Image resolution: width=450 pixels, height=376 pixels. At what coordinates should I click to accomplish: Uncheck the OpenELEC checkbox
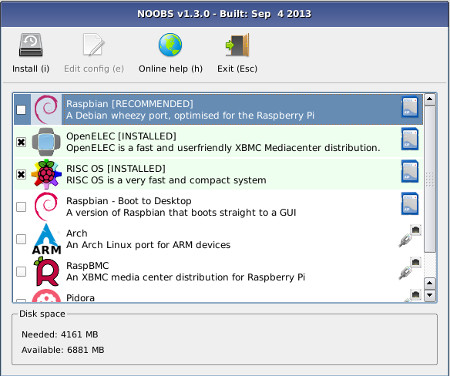click(x=21, y=142)
